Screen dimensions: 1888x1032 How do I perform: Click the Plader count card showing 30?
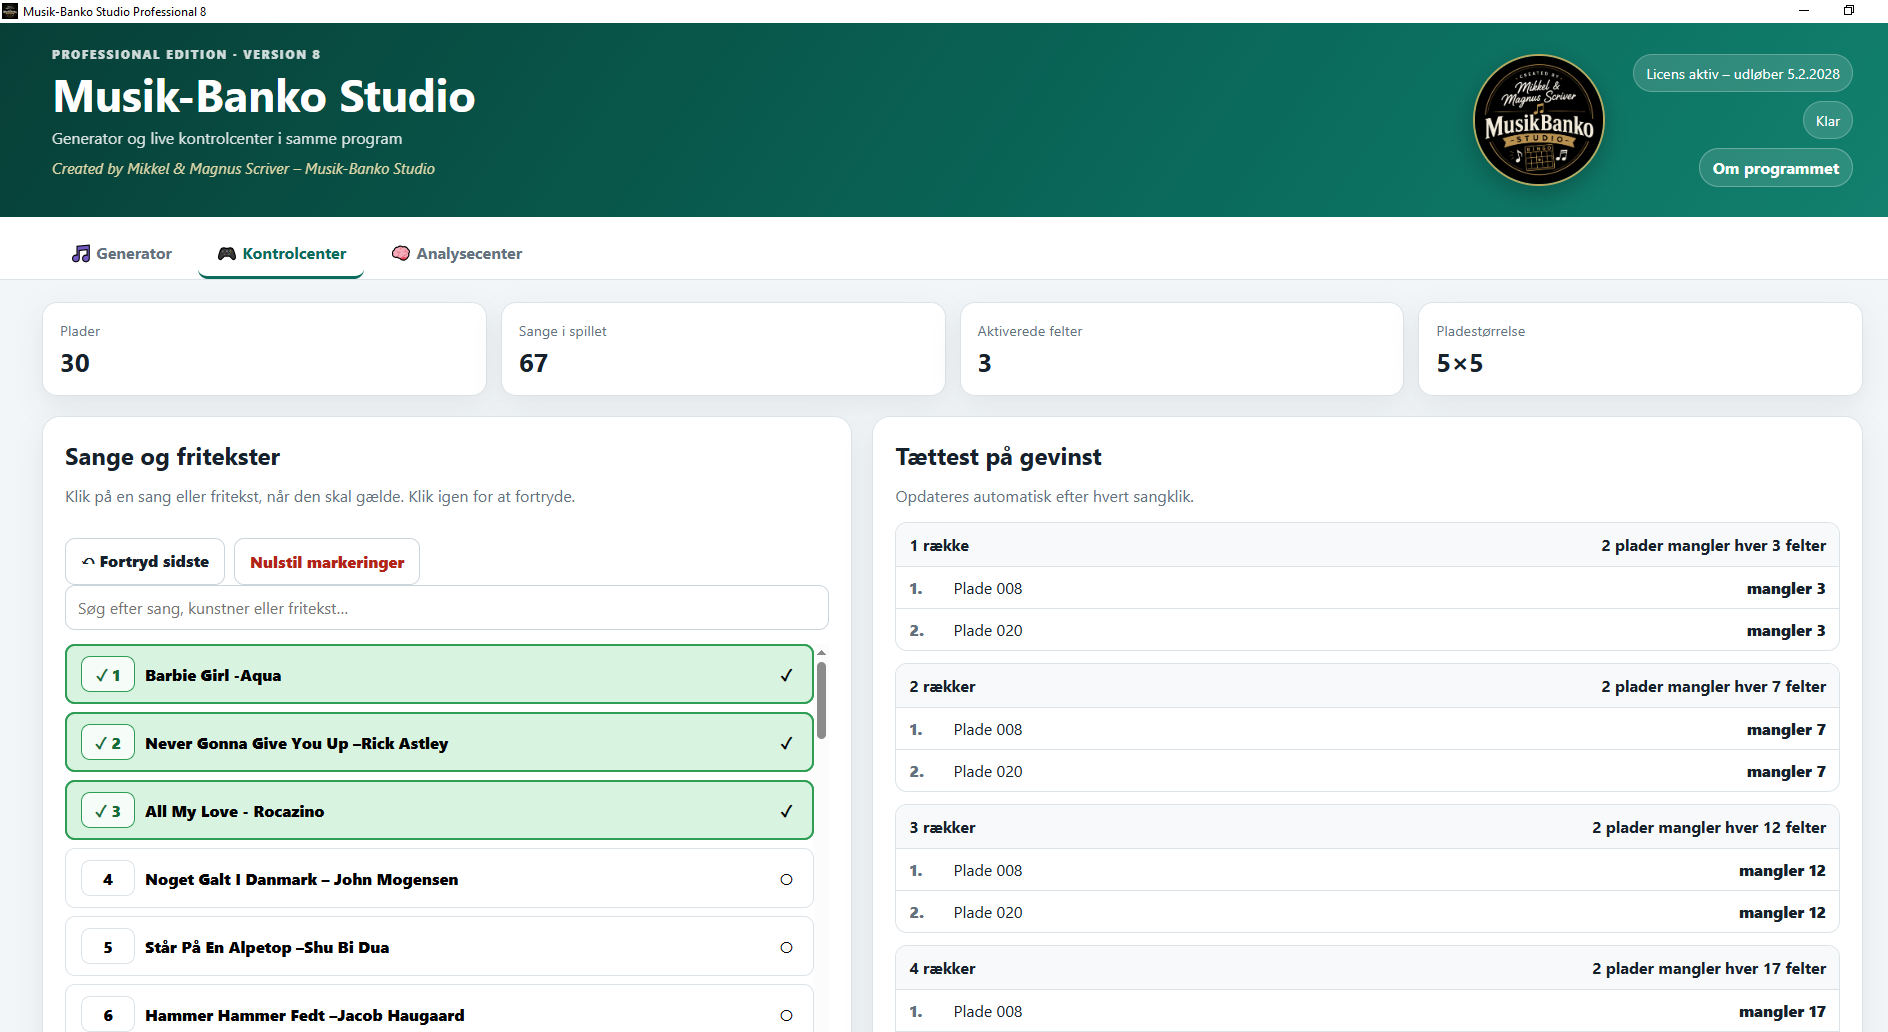click(264, 349)
